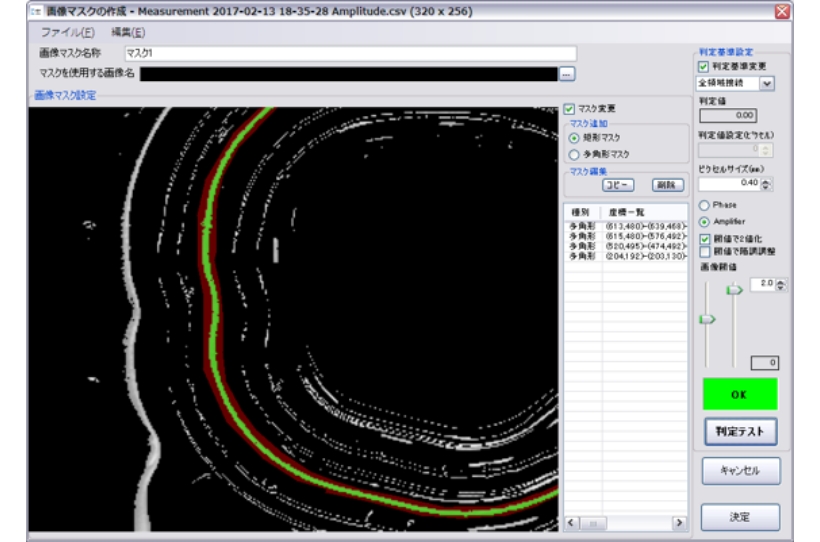Click the 画像マスク名称 text field
820x542 pixels.
(x=350, y=54)
